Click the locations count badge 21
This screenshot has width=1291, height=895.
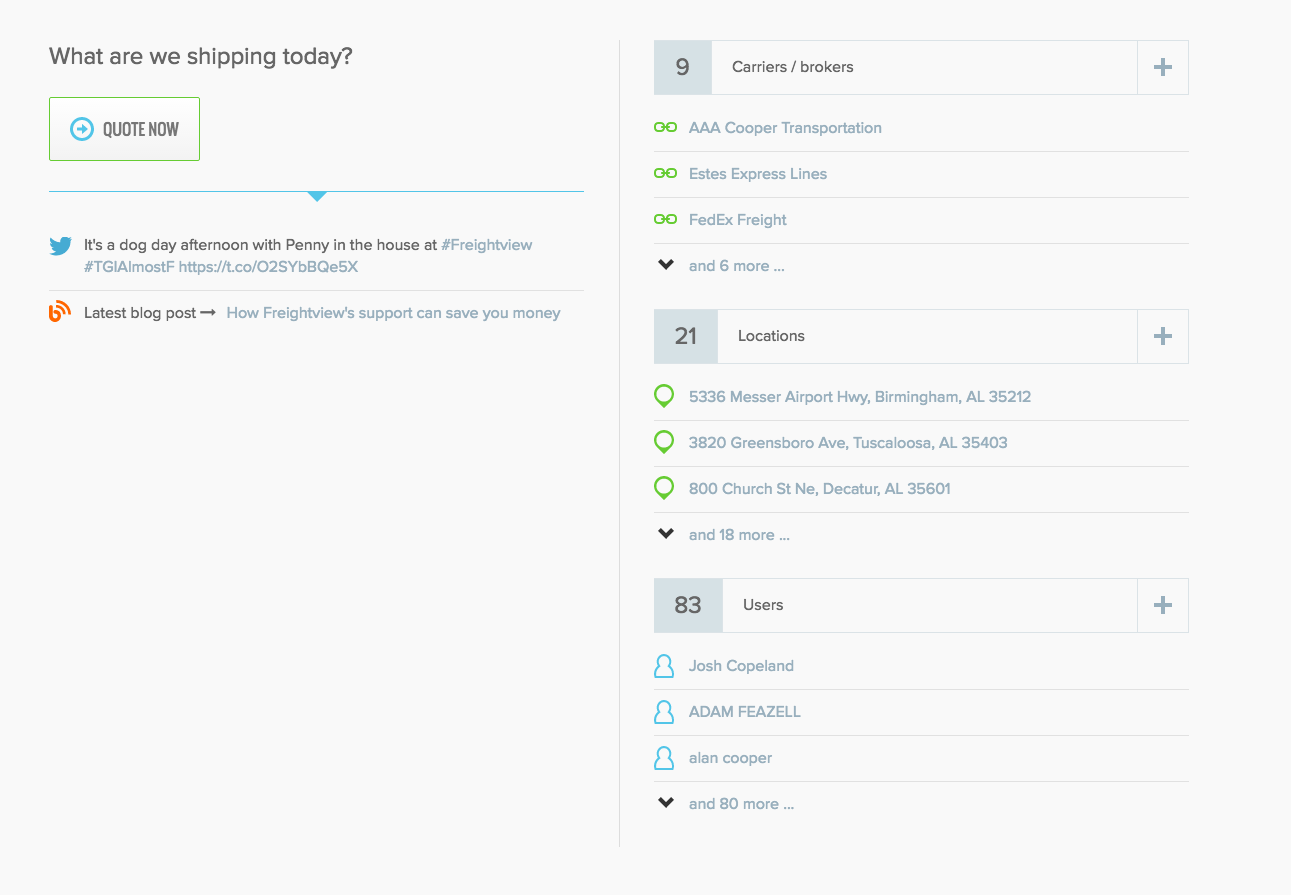[x=686, y=336]
